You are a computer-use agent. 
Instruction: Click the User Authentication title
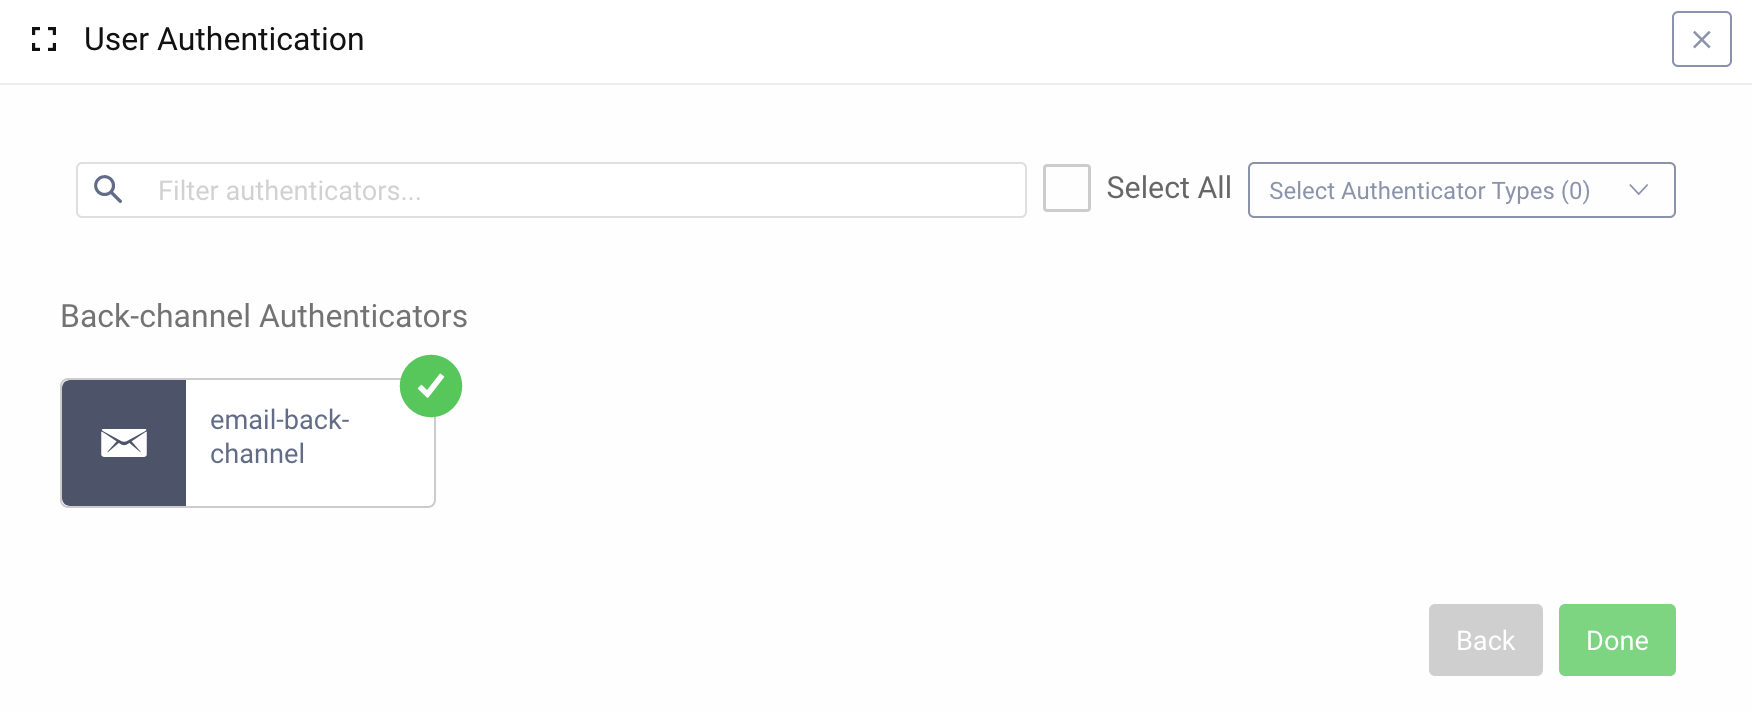point(224,39)
